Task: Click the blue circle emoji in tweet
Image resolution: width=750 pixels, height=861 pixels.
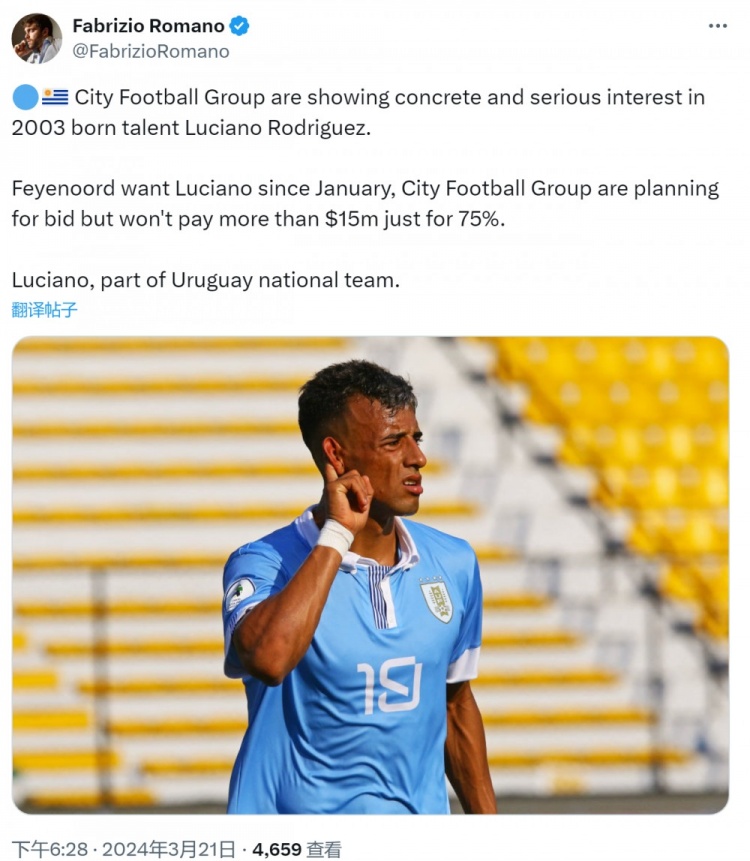Action: 25,98
